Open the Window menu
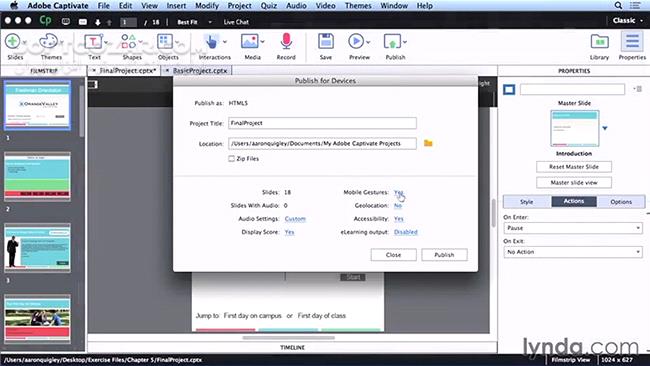This screenshot has height=366, width=650. point(394,5)
